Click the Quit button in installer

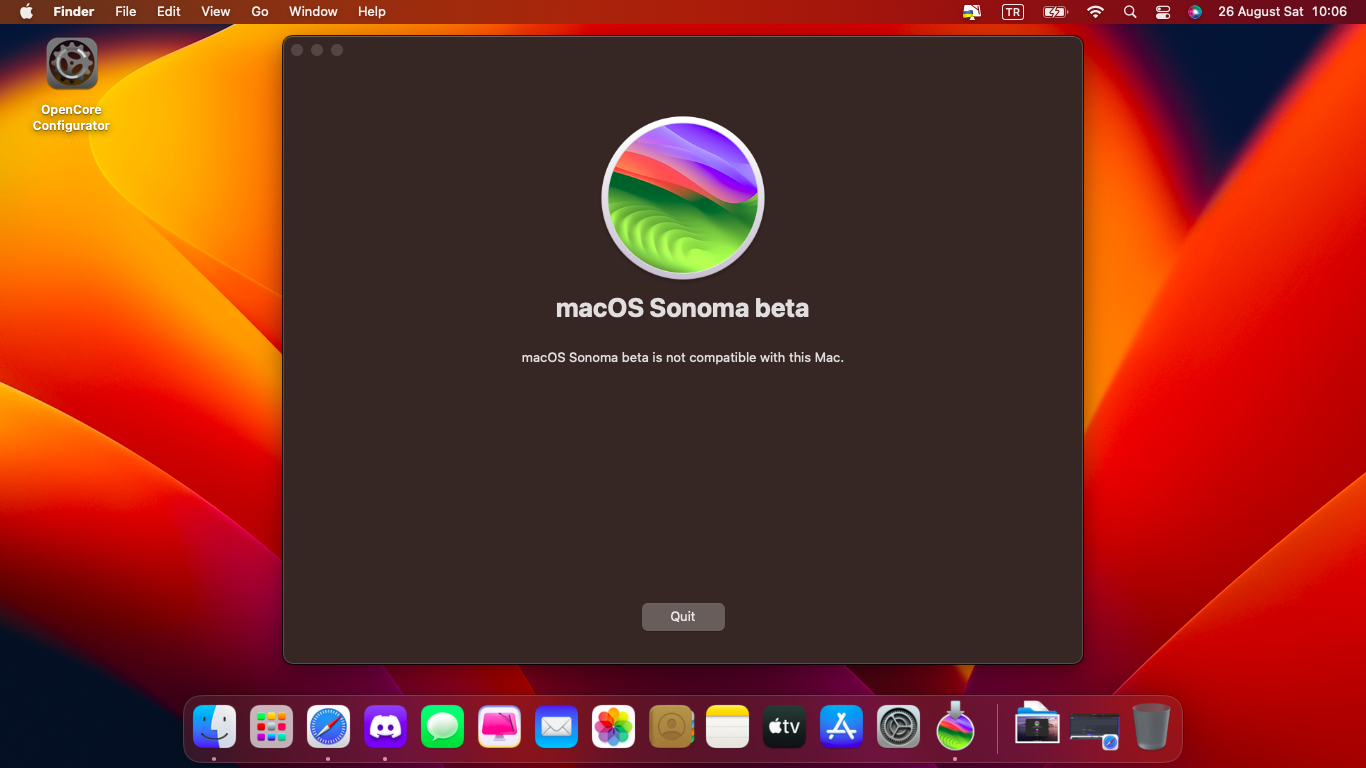pyautogui.click(x=683, y=617)
